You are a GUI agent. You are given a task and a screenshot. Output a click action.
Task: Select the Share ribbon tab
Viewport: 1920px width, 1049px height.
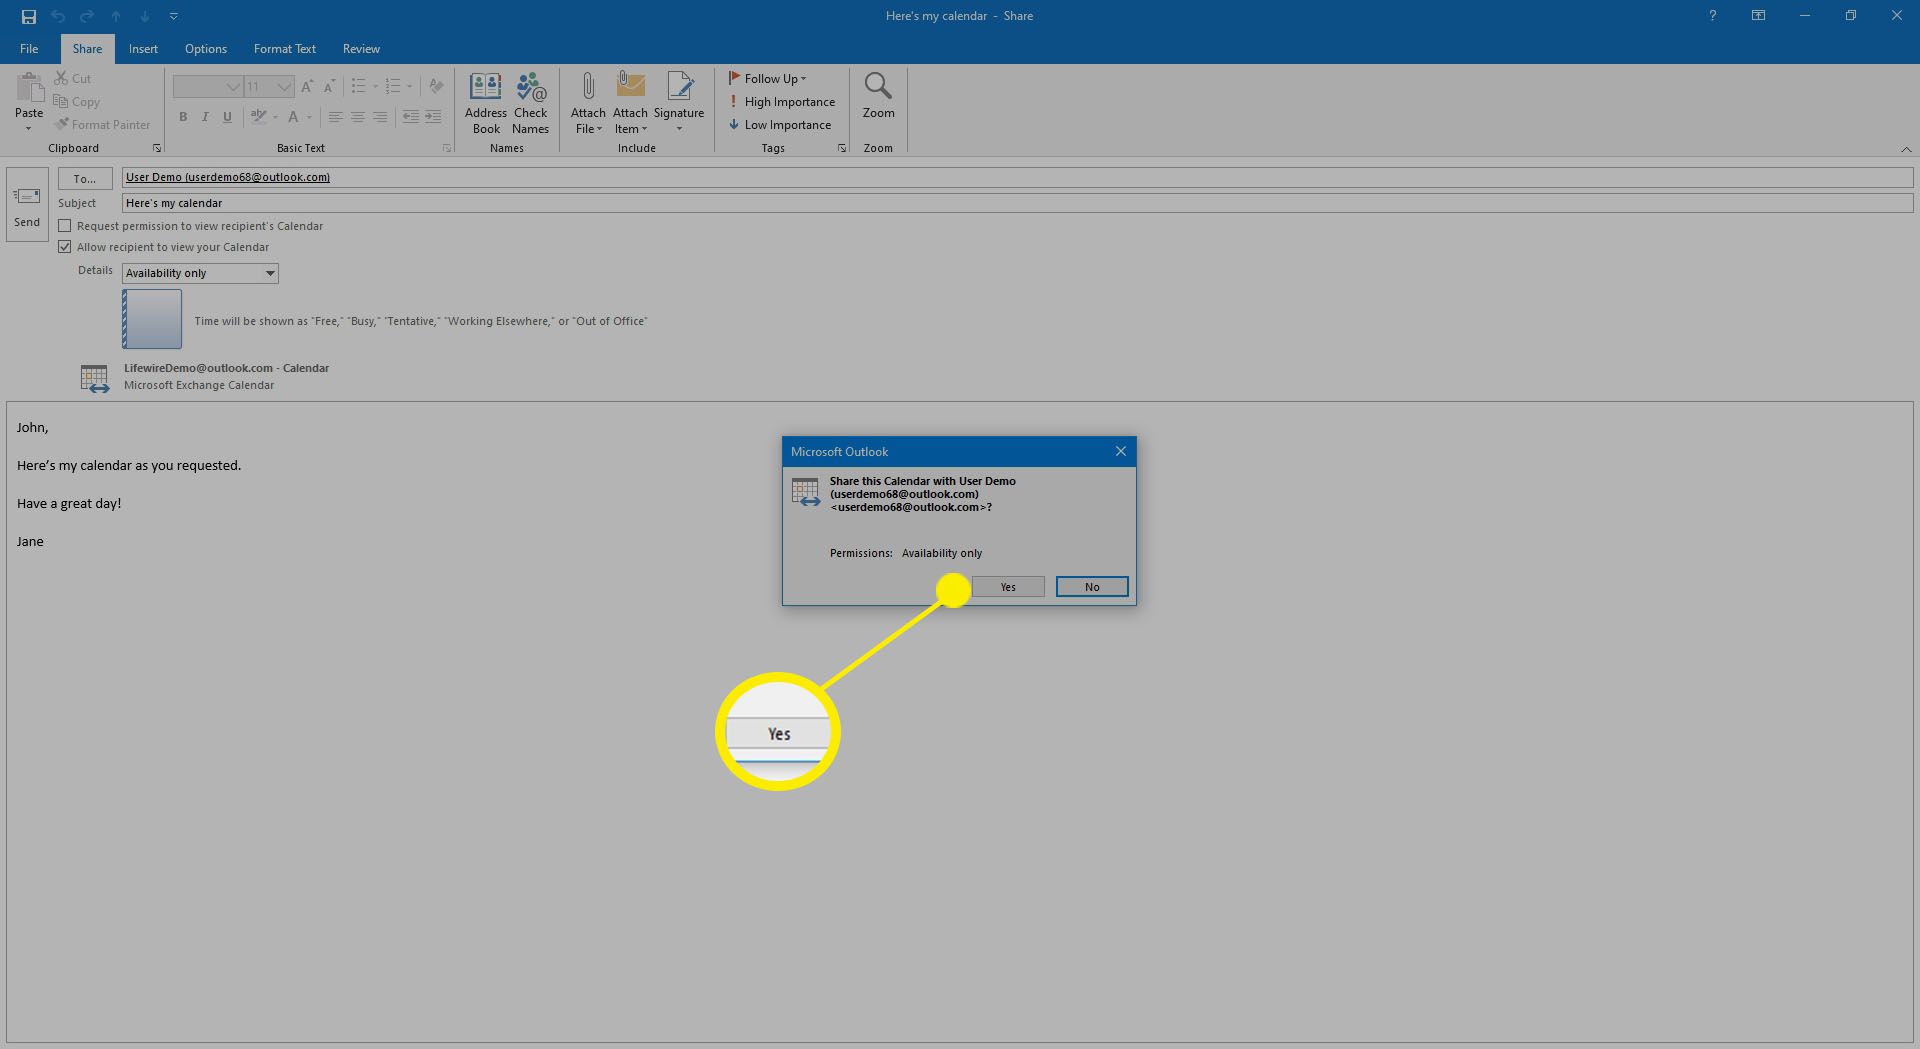click(x=87, y=48)
